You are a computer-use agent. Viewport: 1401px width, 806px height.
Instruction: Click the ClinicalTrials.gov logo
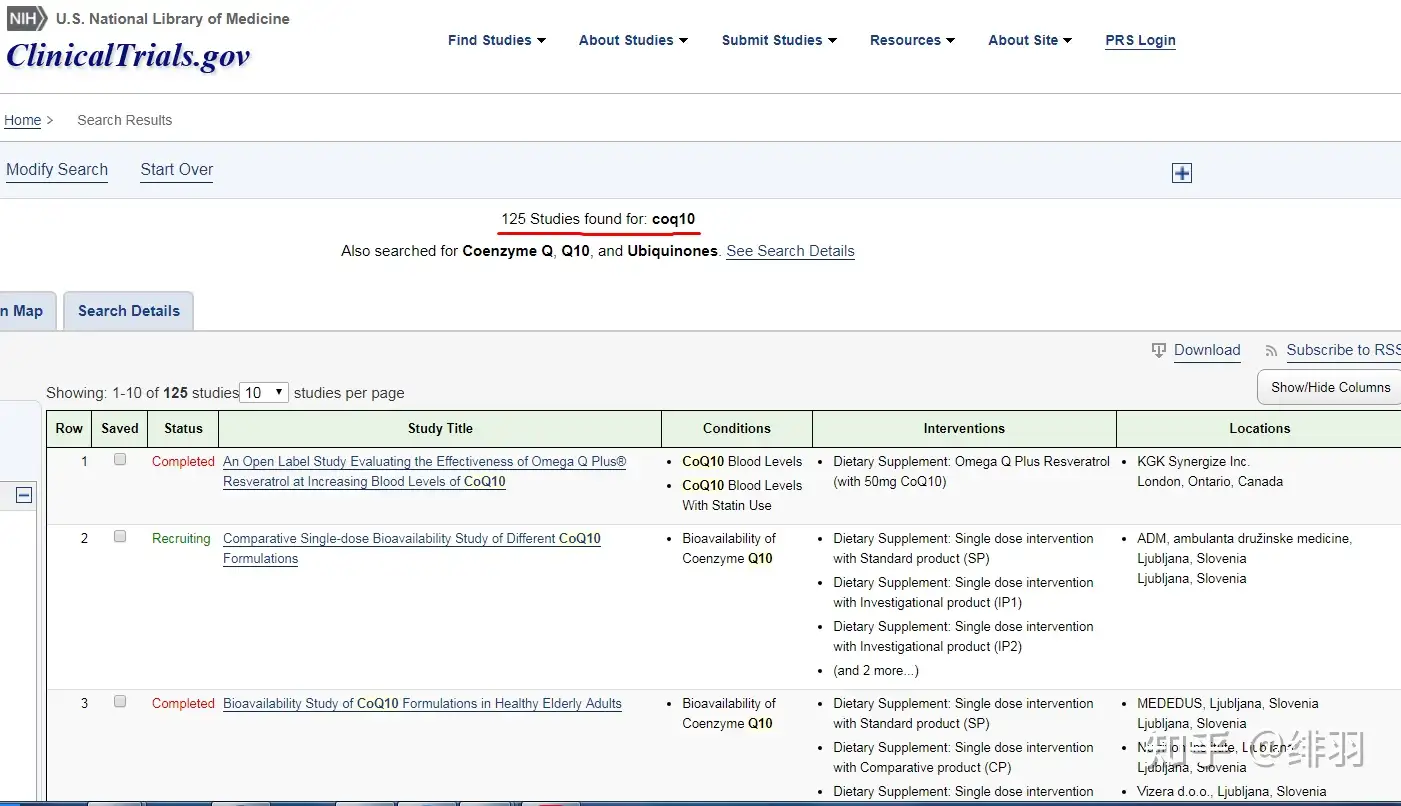click(x=128, y=55)
